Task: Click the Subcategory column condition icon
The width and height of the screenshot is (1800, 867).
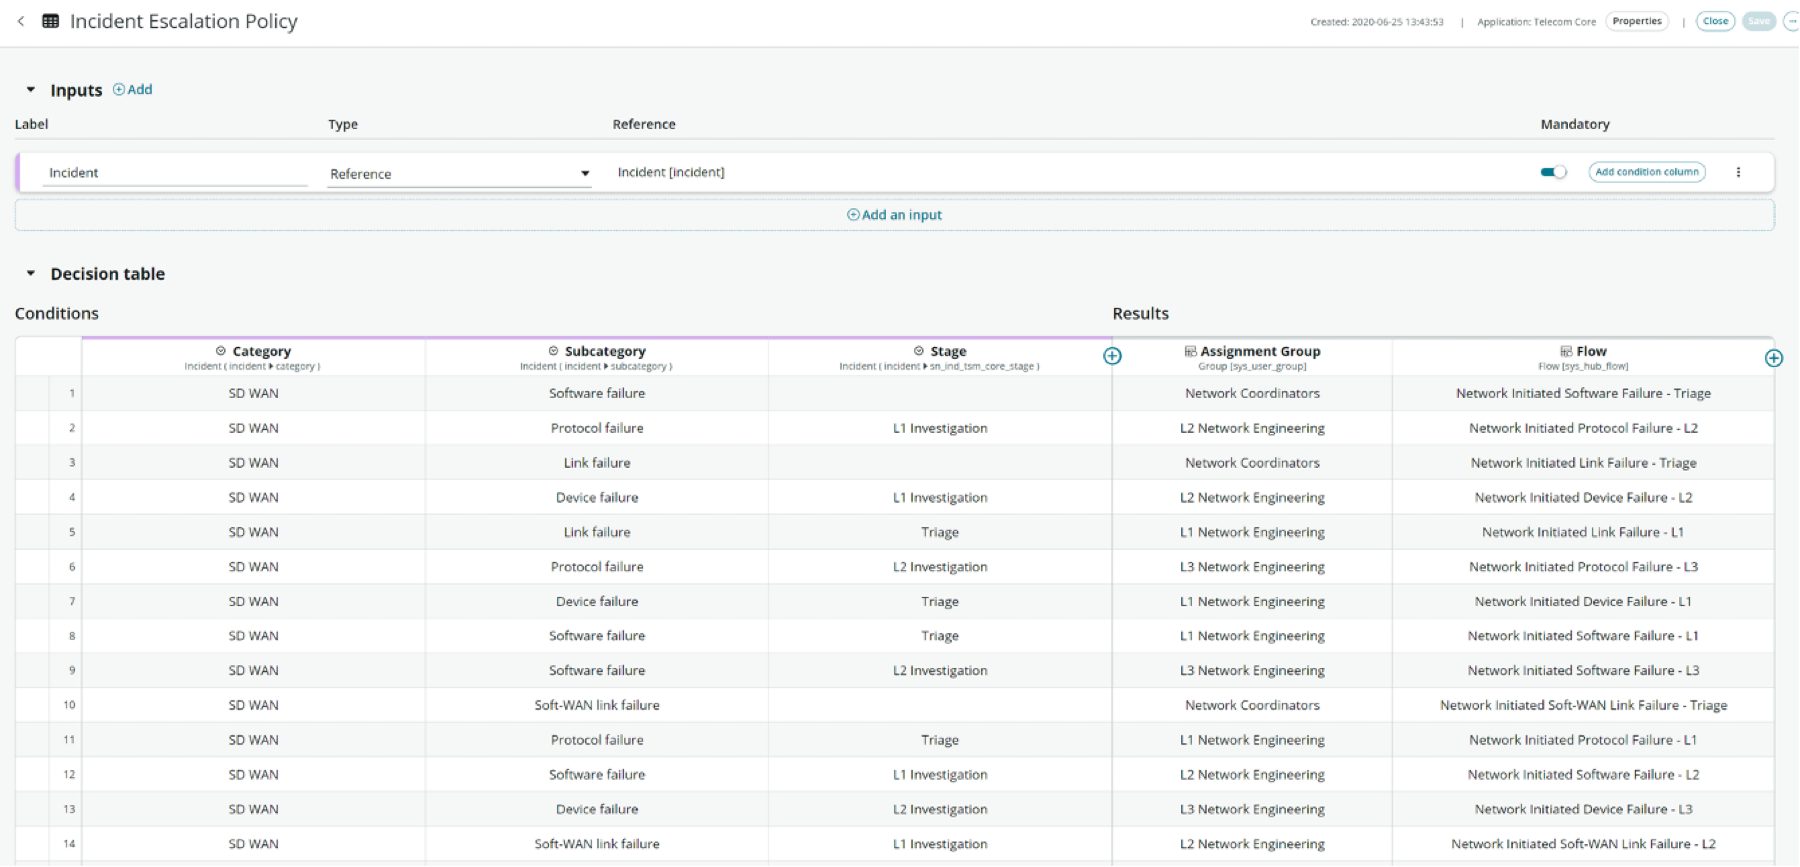Action: (x=553, y=351)
